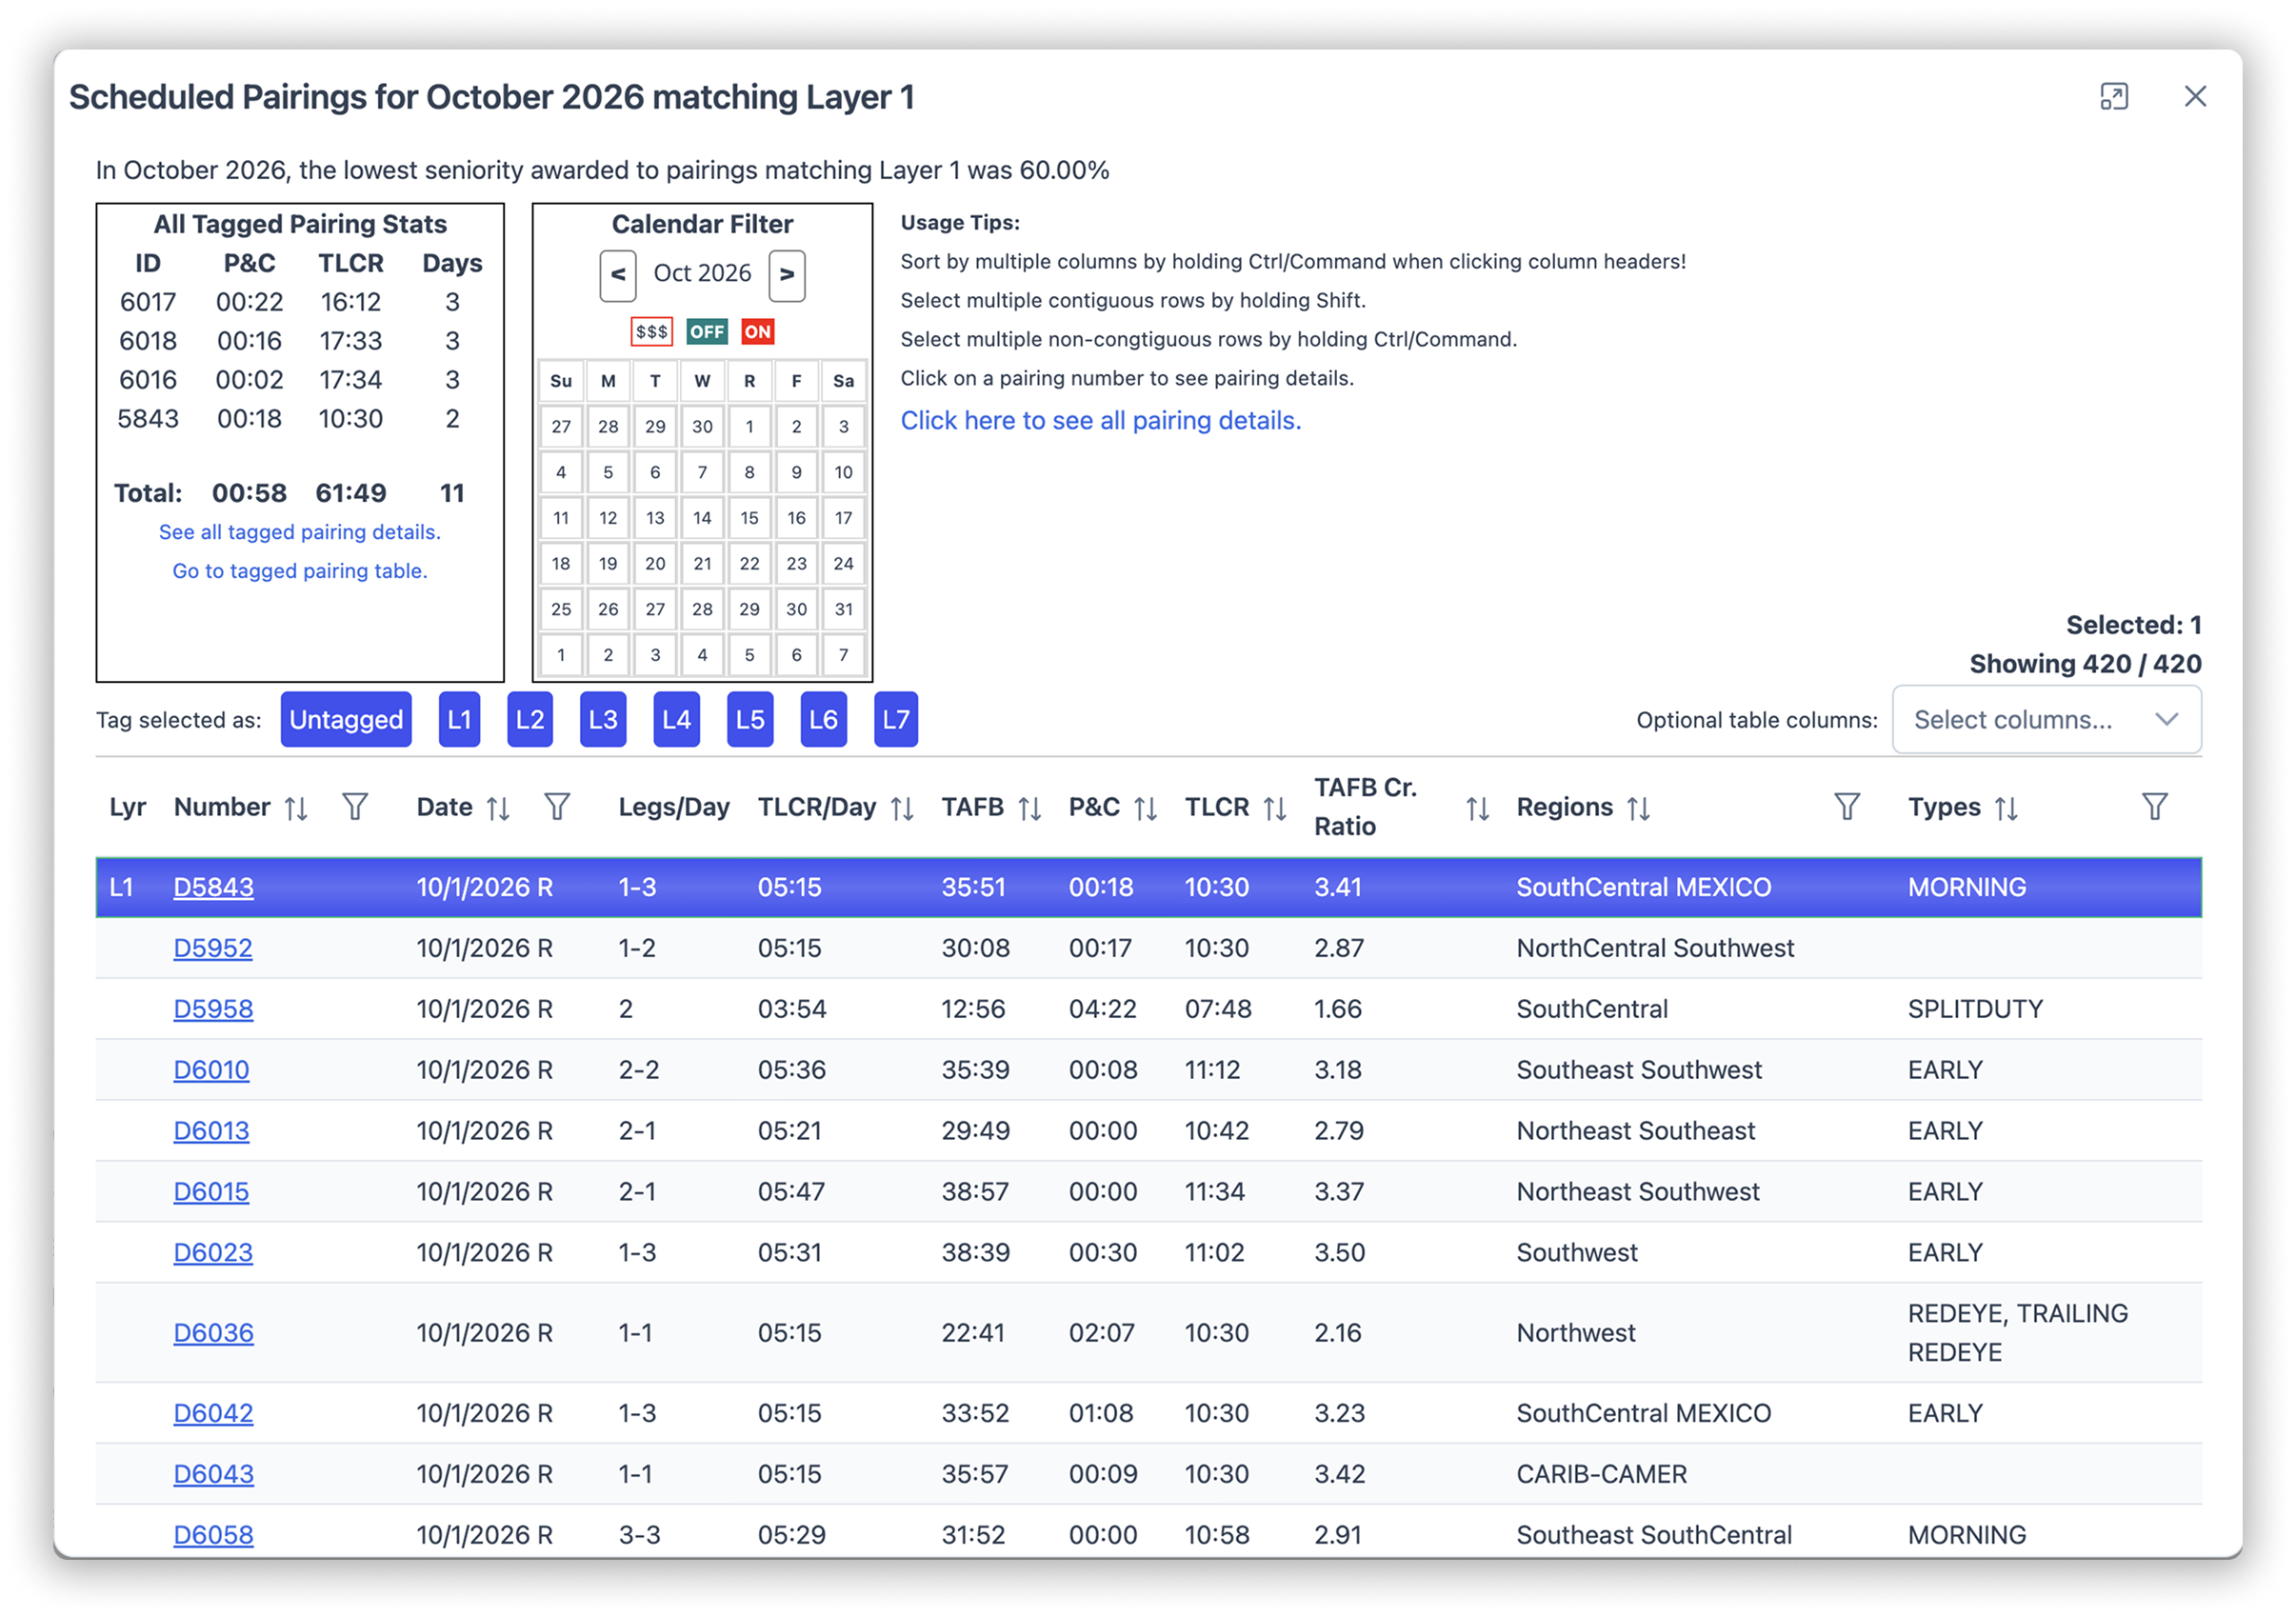Sort by TLCR column arrows
This screenshot has height=1617, width=2296.
click(1274, 808)
